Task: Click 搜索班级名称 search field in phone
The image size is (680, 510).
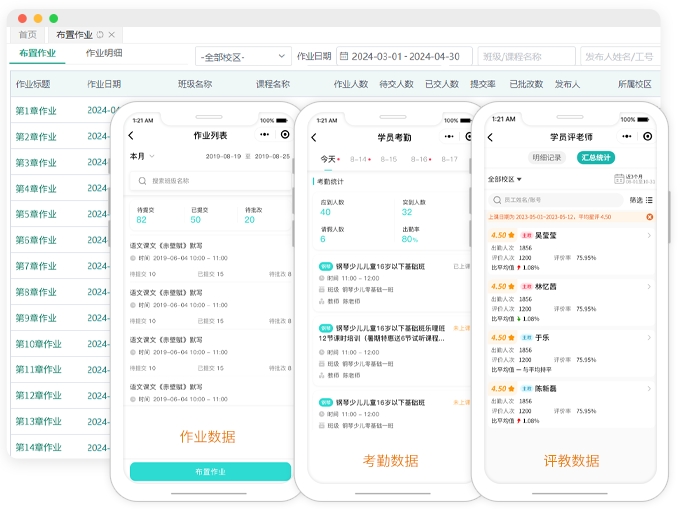Action: pyautogui.click(x=210, y=181)
